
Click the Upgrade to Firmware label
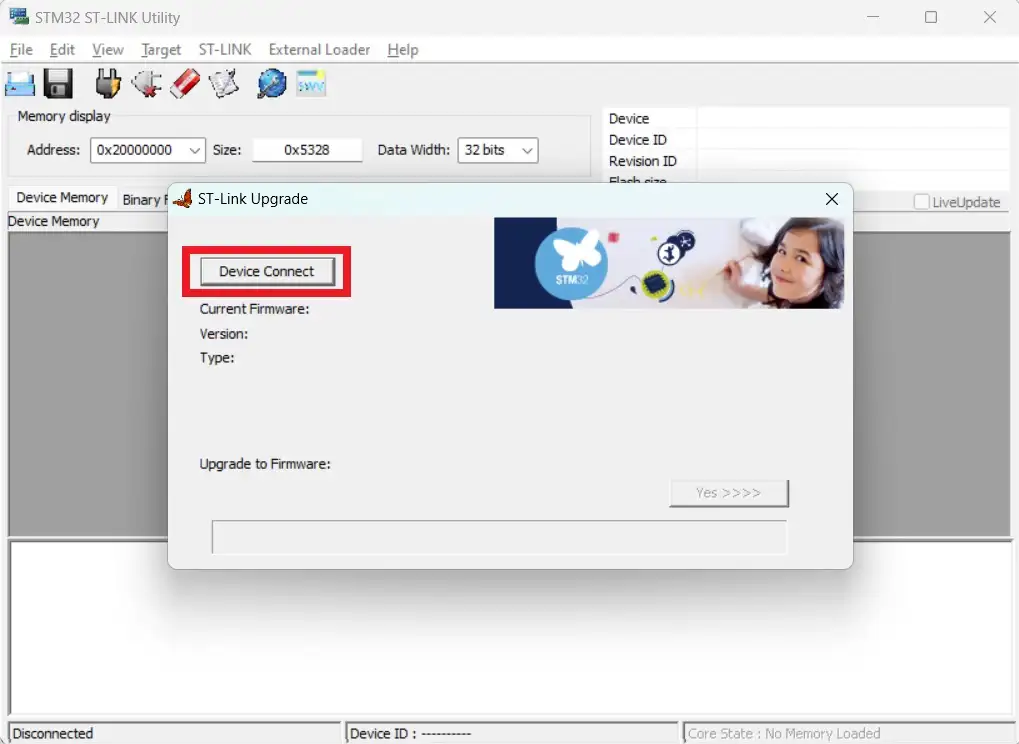coord(265,464)
